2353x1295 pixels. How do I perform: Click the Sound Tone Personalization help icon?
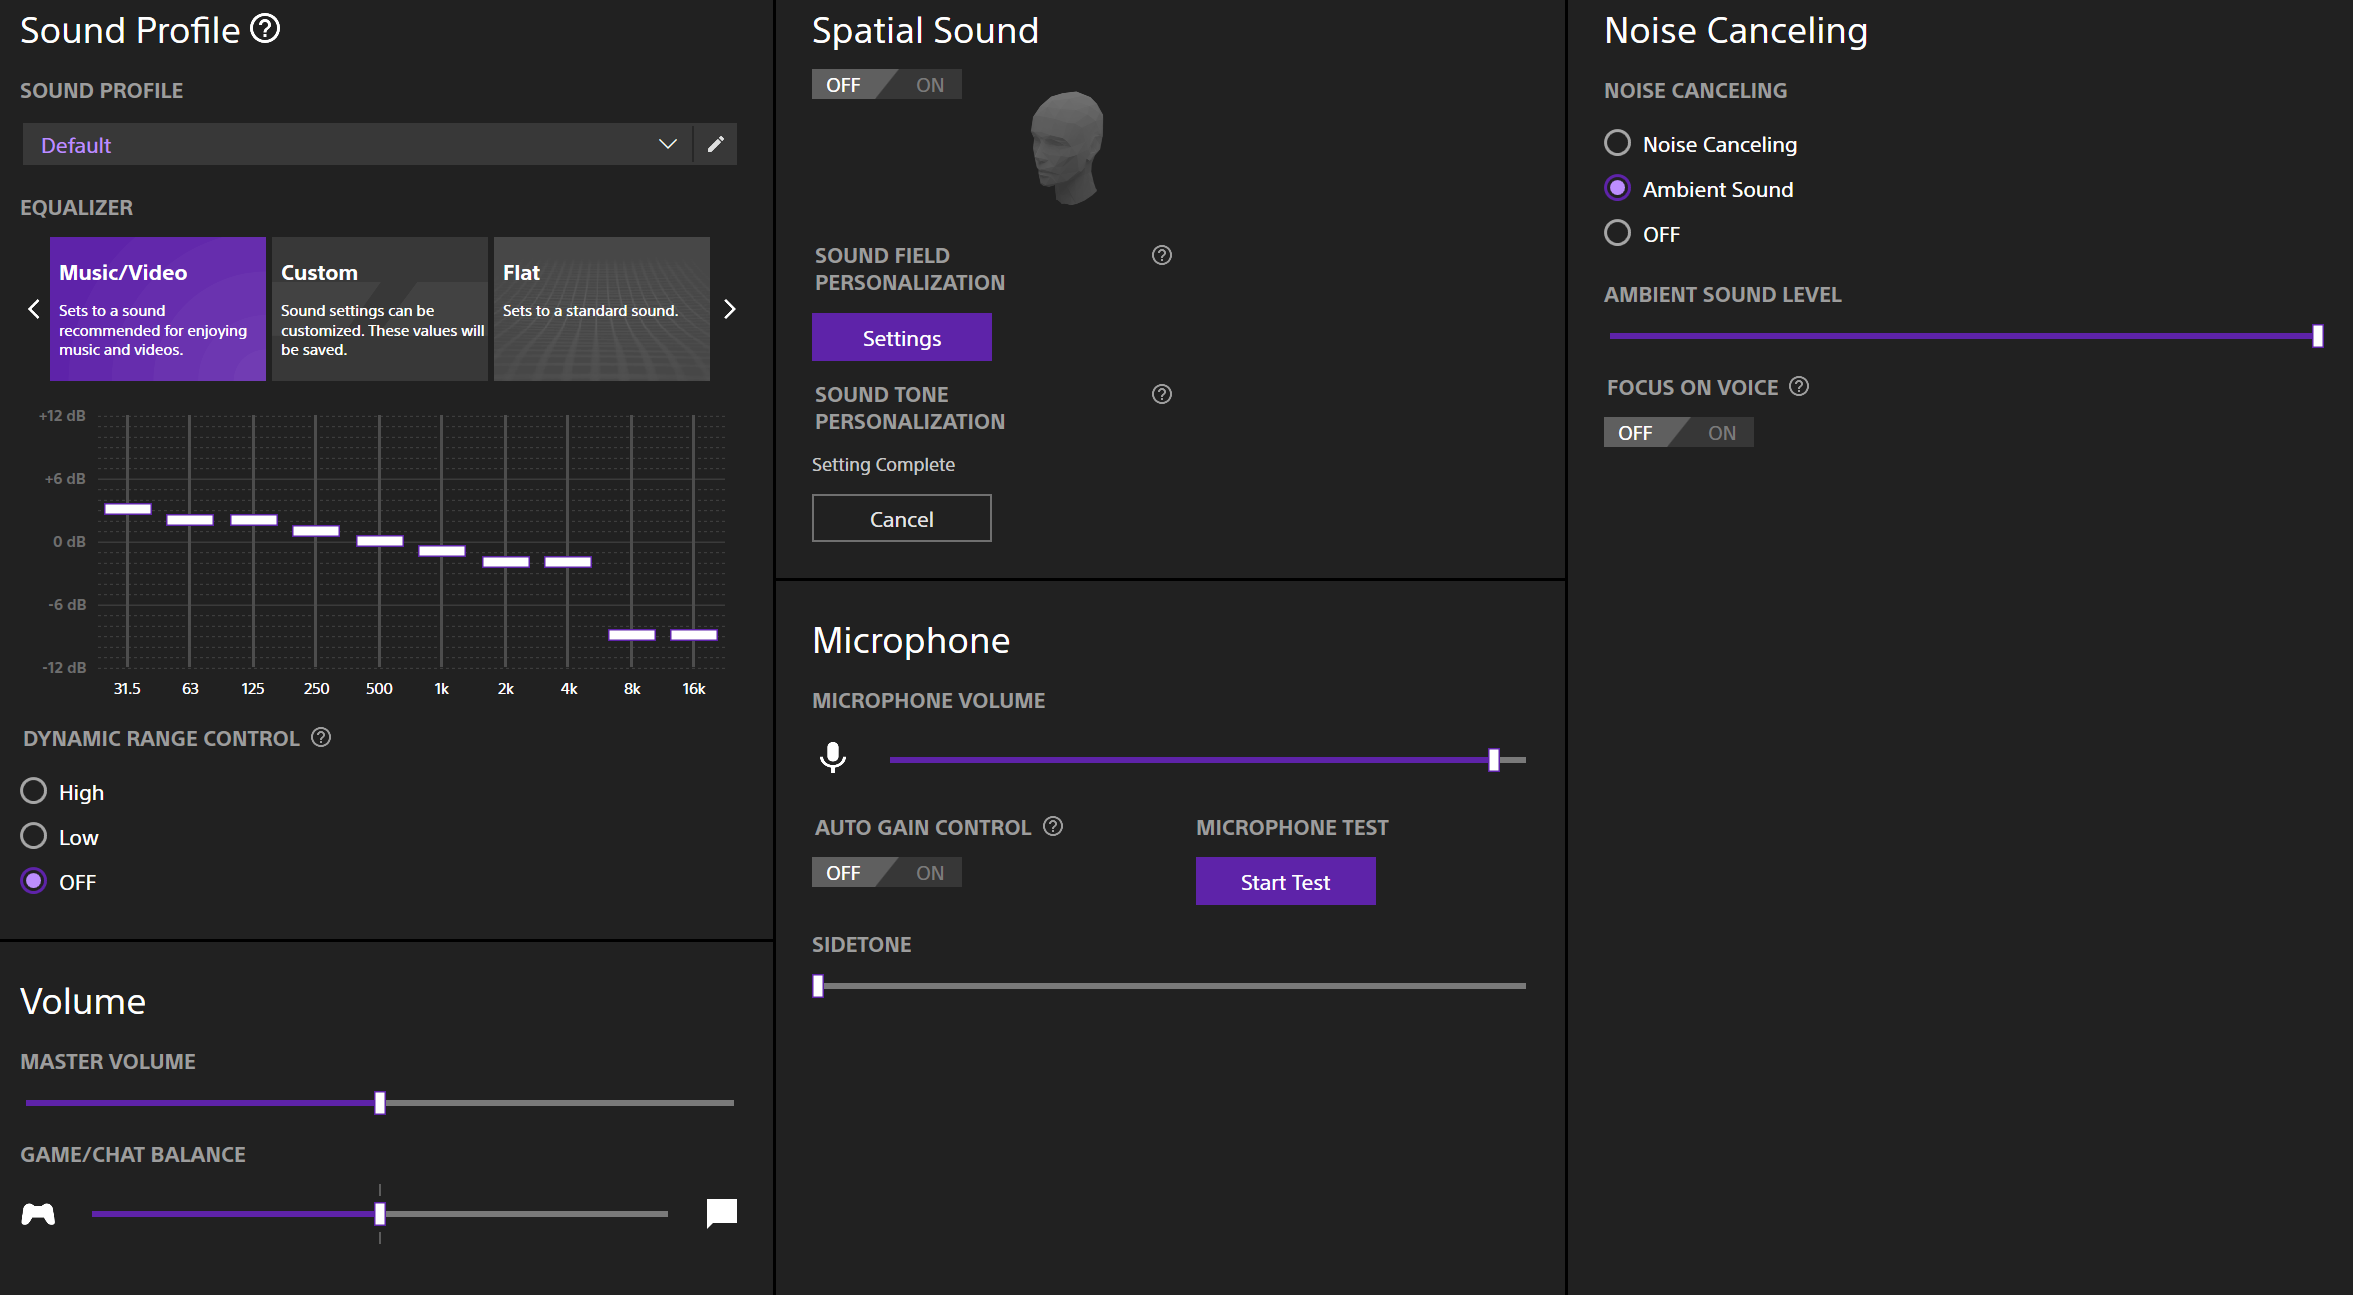tap(1161, 394)
